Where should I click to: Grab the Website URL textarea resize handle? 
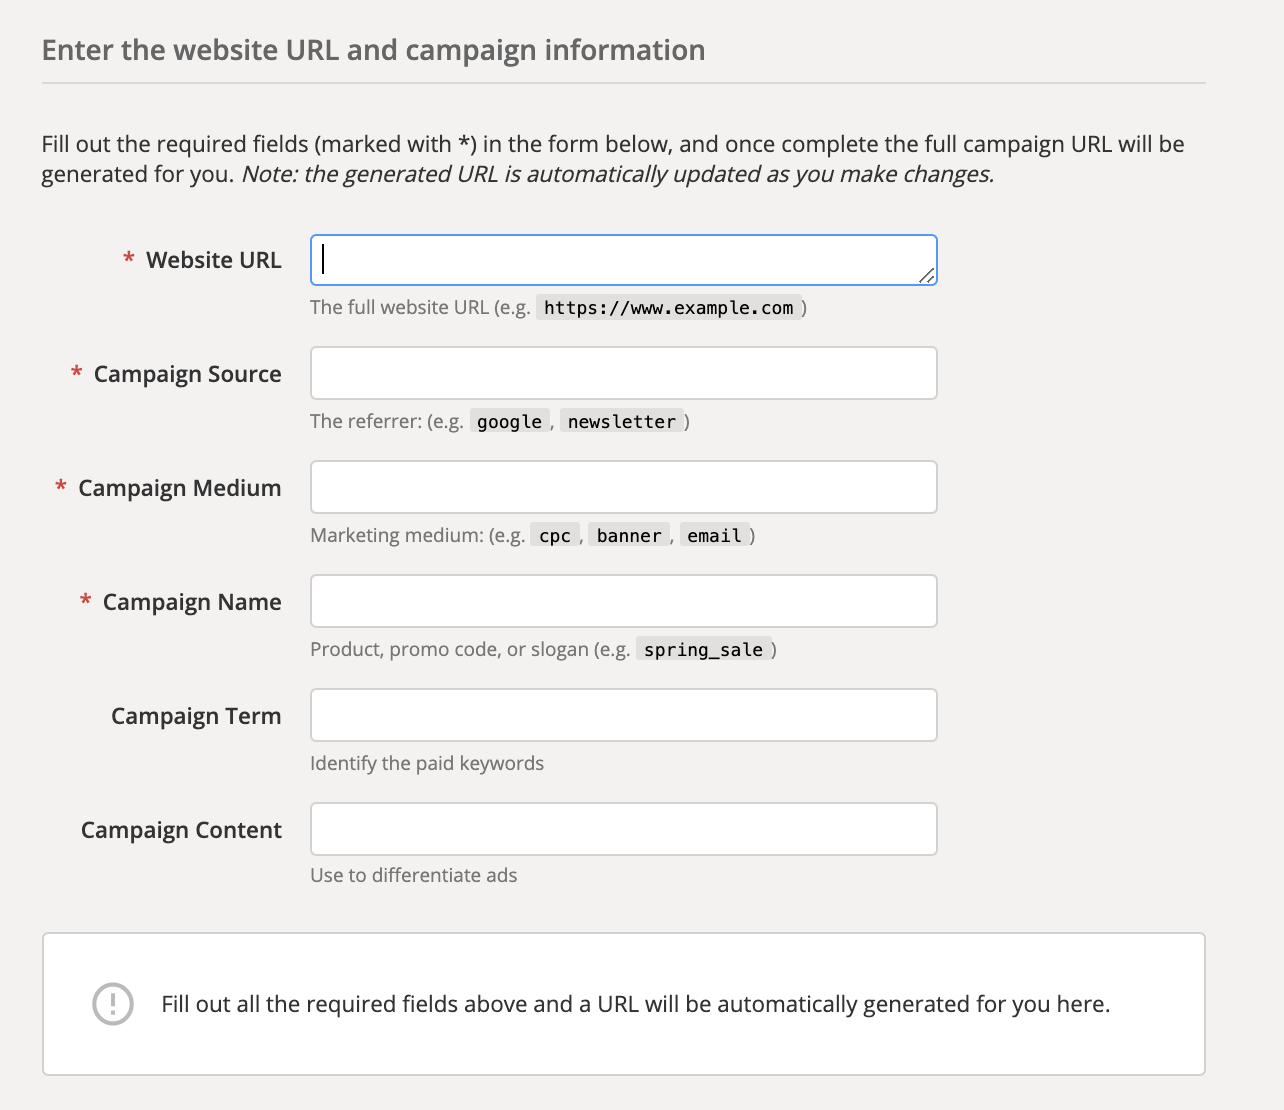(927, 275)
